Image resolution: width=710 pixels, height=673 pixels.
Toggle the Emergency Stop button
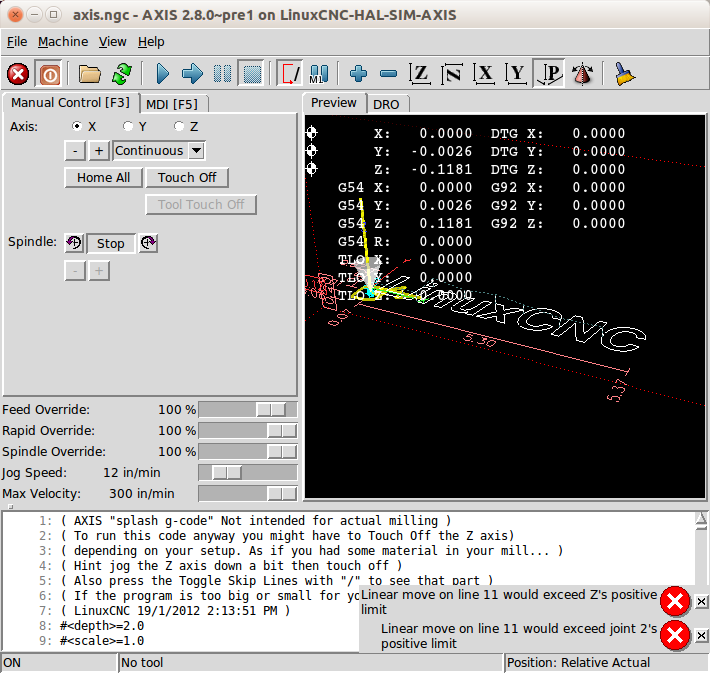point(18,74)
